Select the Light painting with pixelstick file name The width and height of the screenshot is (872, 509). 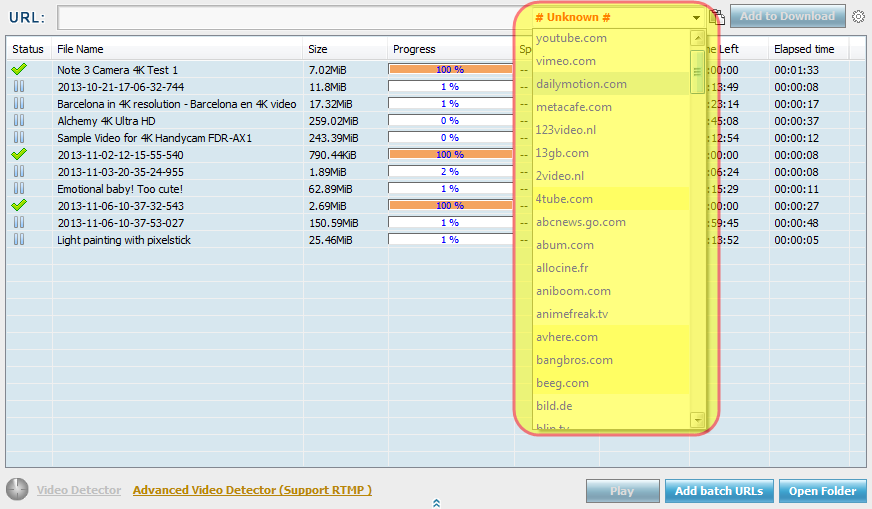(x=124, y=240)
